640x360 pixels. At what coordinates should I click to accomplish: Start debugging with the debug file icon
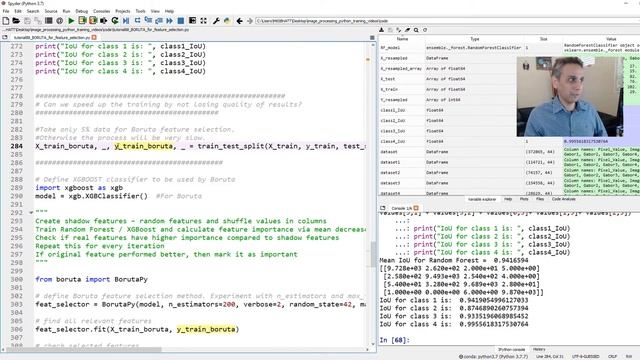(x=126, y=21)
